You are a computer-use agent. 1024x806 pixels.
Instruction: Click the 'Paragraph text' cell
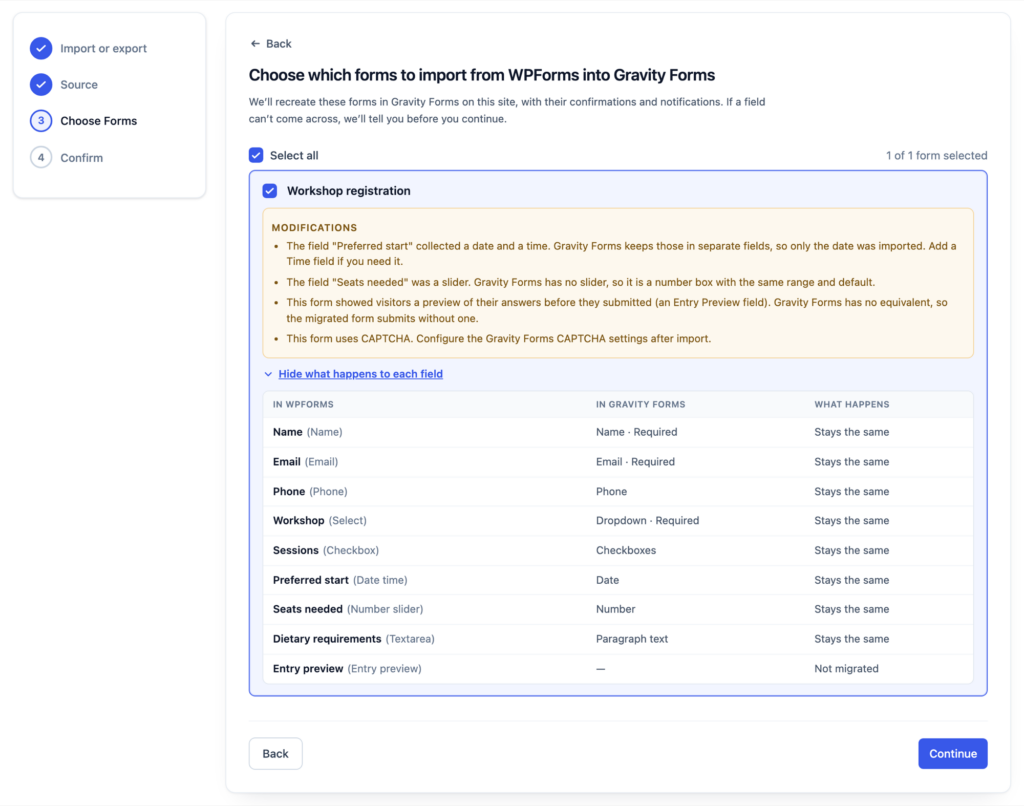(632, 639)
